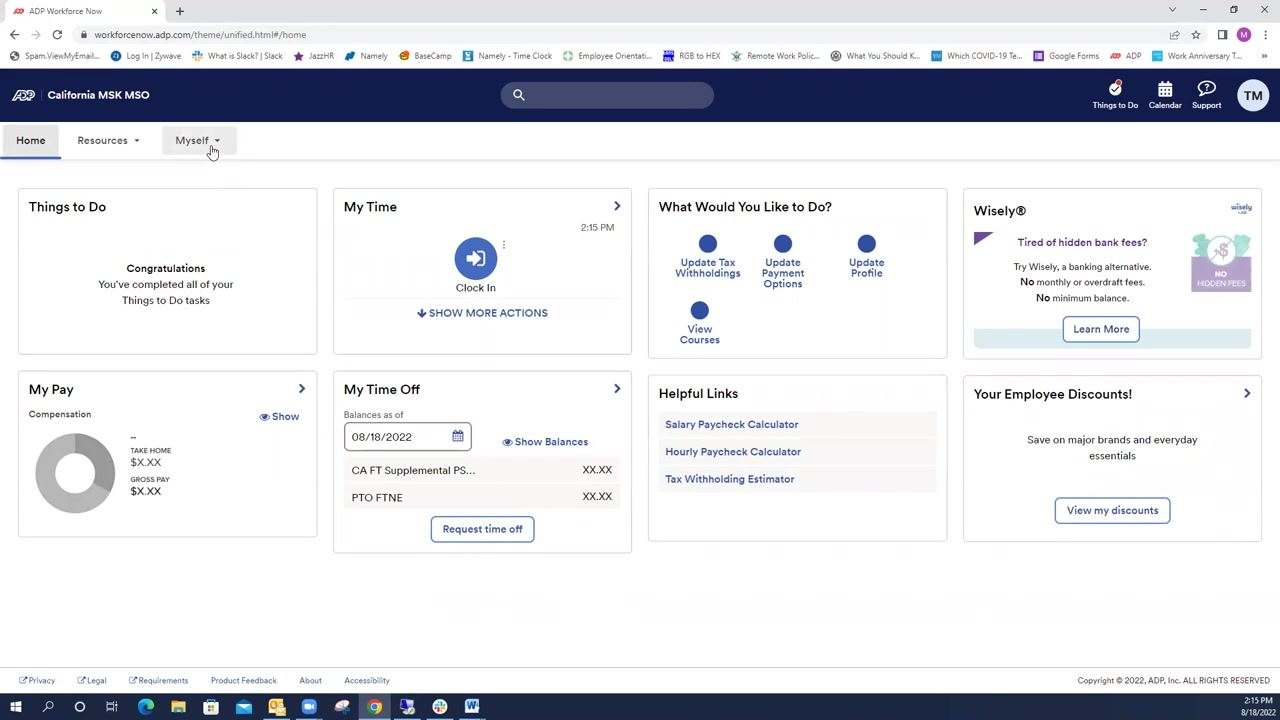Bookmark this page with the star icon
The width and height of the screenshot is (1280, 720).
pyautogui.click(x=1196, y=34)
